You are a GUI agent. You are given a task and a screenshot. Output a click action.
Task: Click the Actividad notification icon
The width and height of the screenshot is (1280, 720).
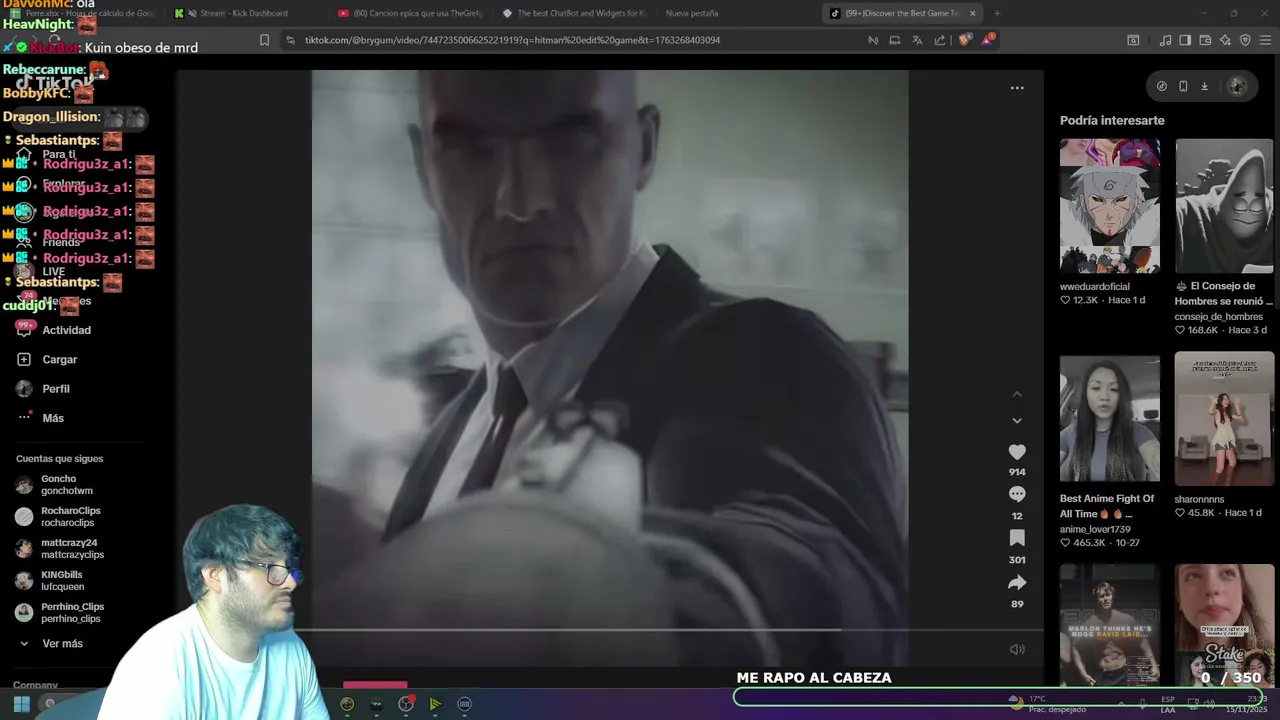[24, 329]
